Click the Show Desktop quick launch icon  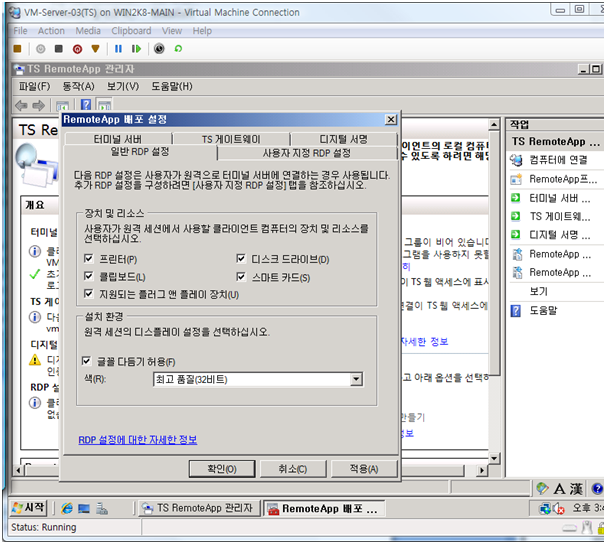(84, 508)
